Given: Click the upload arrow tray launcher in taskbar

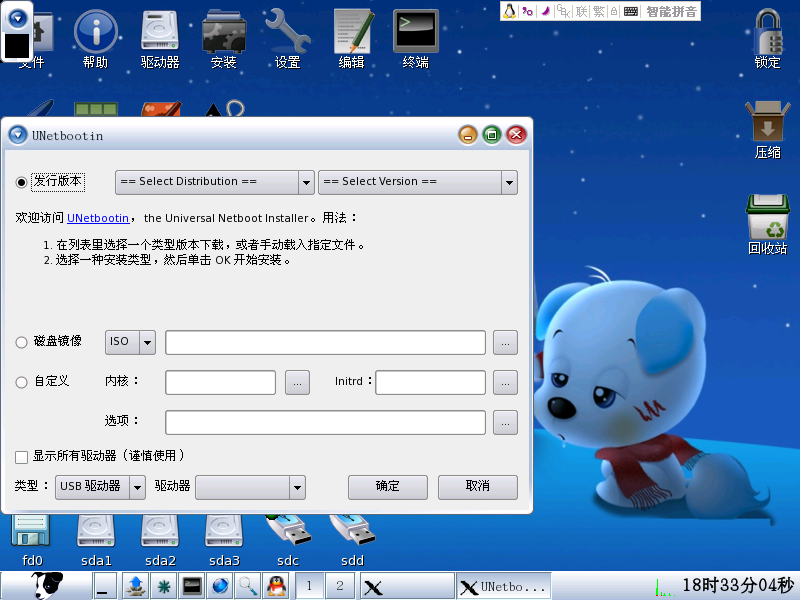Looking at the screenshot, I should tap(136, 586).
